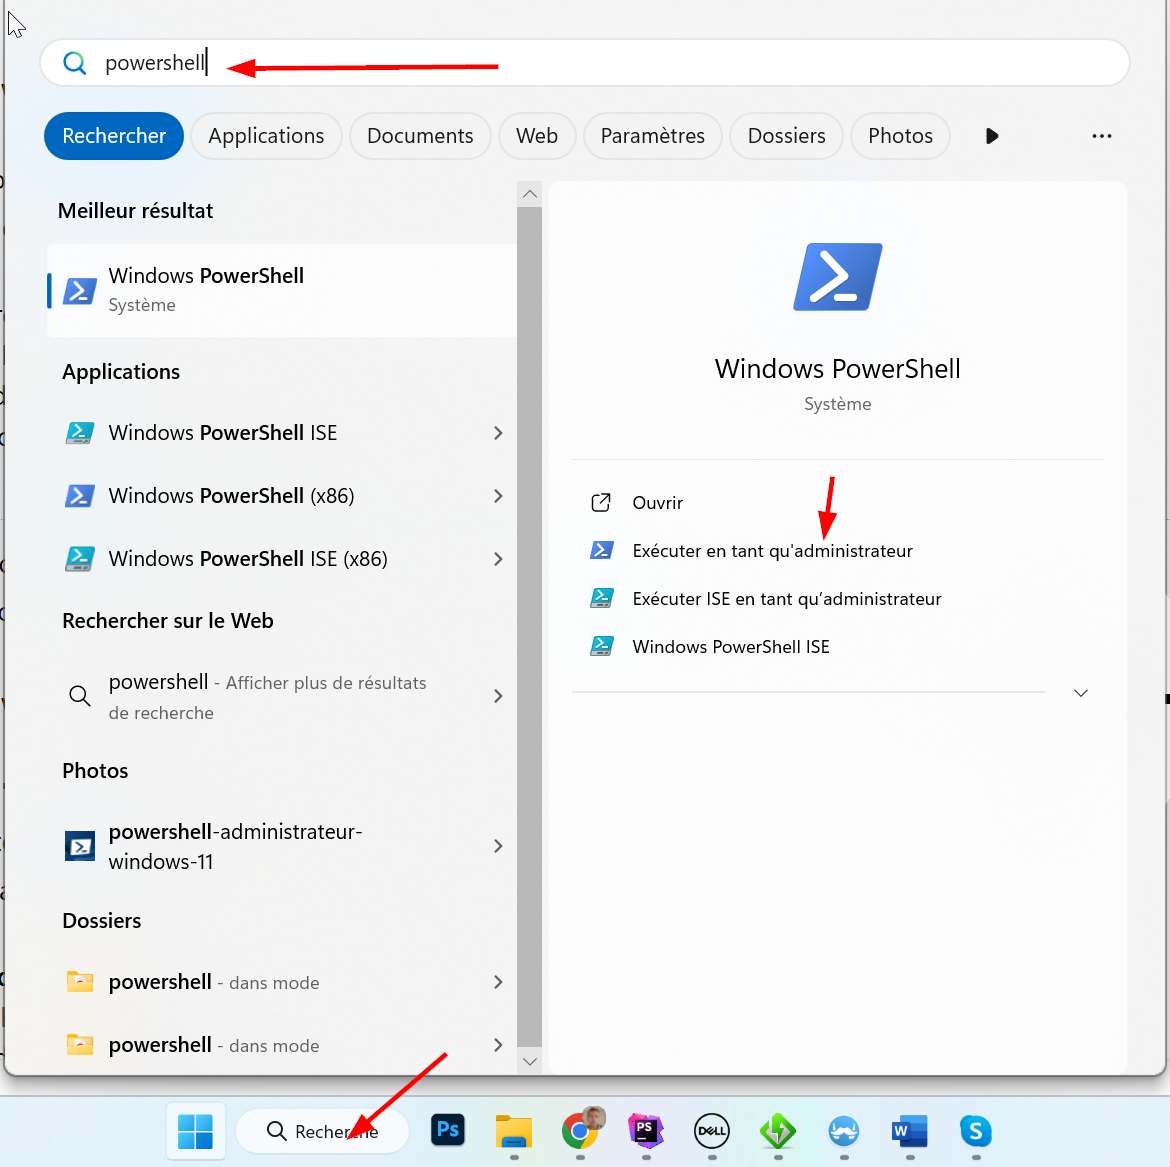Launch Google Chrome from the taskbar
Image resolution: width=1170 pixels, height=1167 pixels.
580,1130
